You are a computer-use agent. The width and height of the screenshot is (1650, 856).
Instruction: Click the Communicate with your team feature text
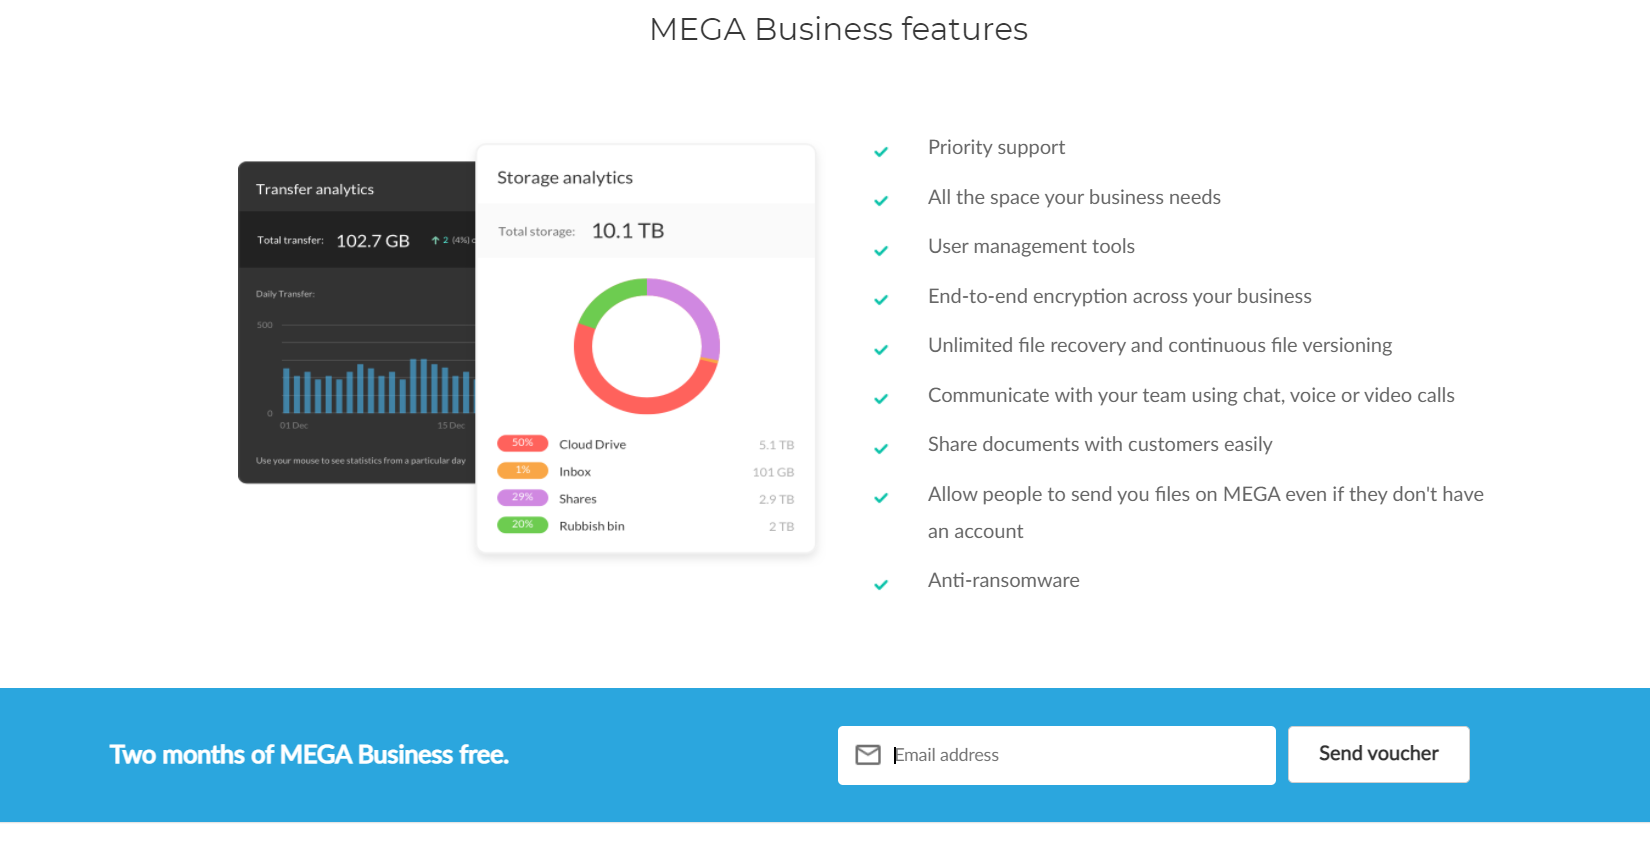1191,395
